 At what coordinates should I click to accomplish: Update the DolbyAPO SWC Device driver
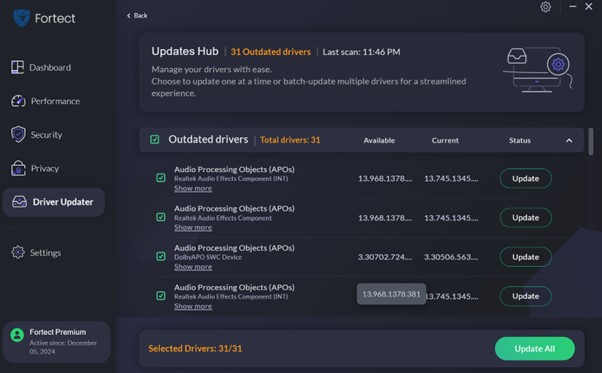(x=526, y=257)
